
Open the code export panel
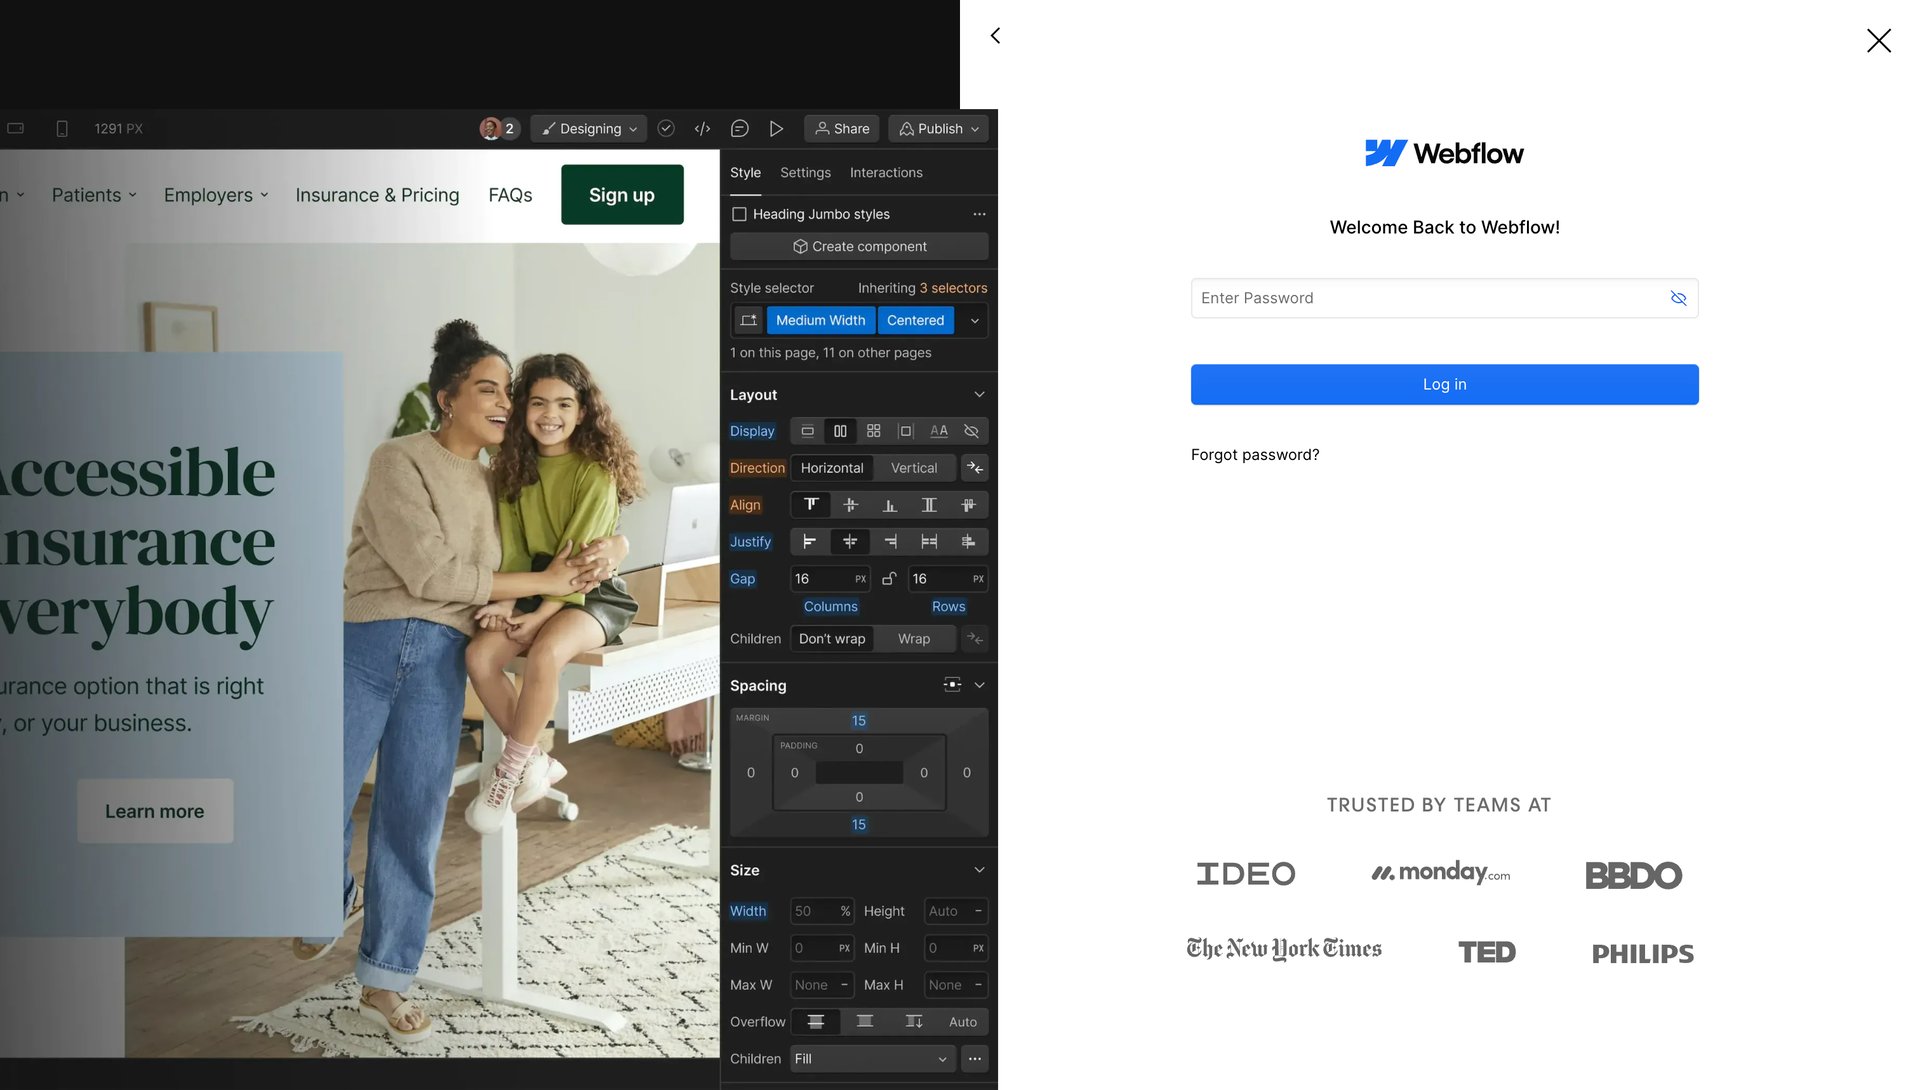[702, 128]
